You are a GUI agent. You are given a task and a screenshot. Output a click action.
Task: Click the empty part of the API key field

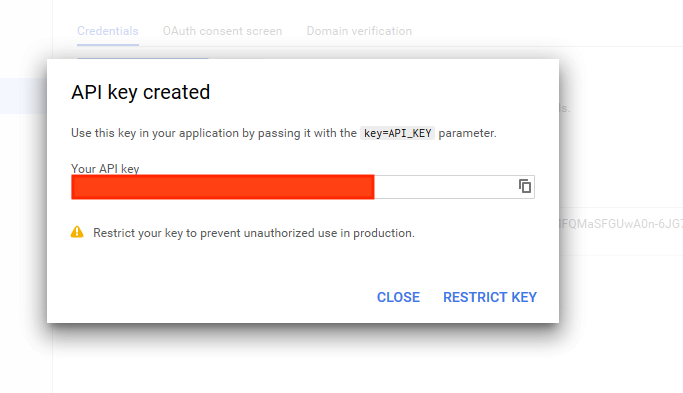(x=444, y=187)
